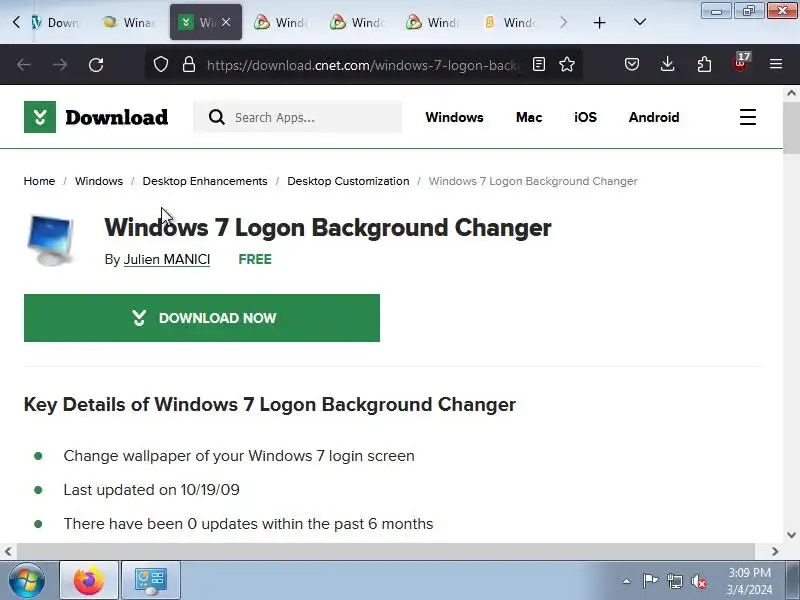The width and height of the screenshot is (800, 600).
Task: Open the Julien MANICI author link
Action: coord(167,259)
